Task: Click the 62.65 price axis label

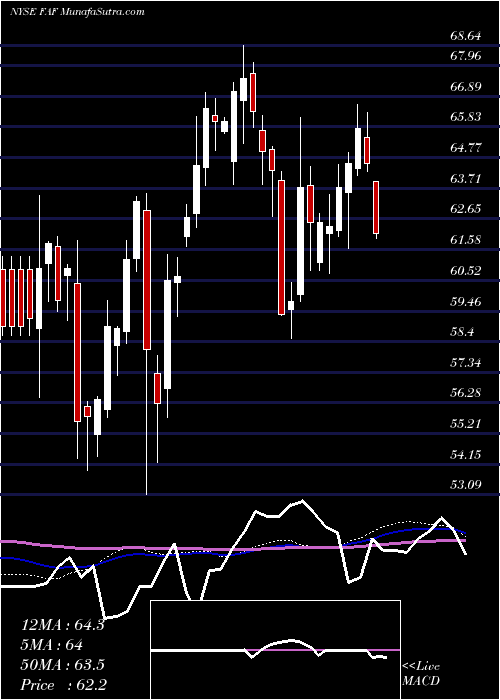Action: (x=465, y=209)
